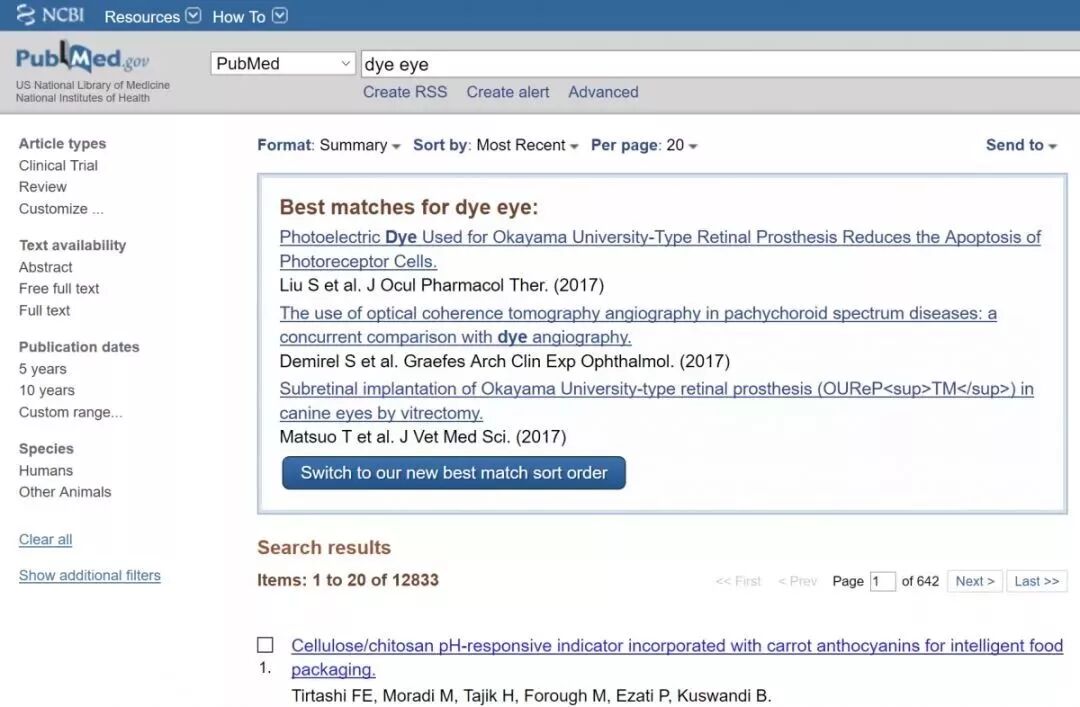Click the NCBI logo icon
The image size is (1080, 707).
click(50, 15)
